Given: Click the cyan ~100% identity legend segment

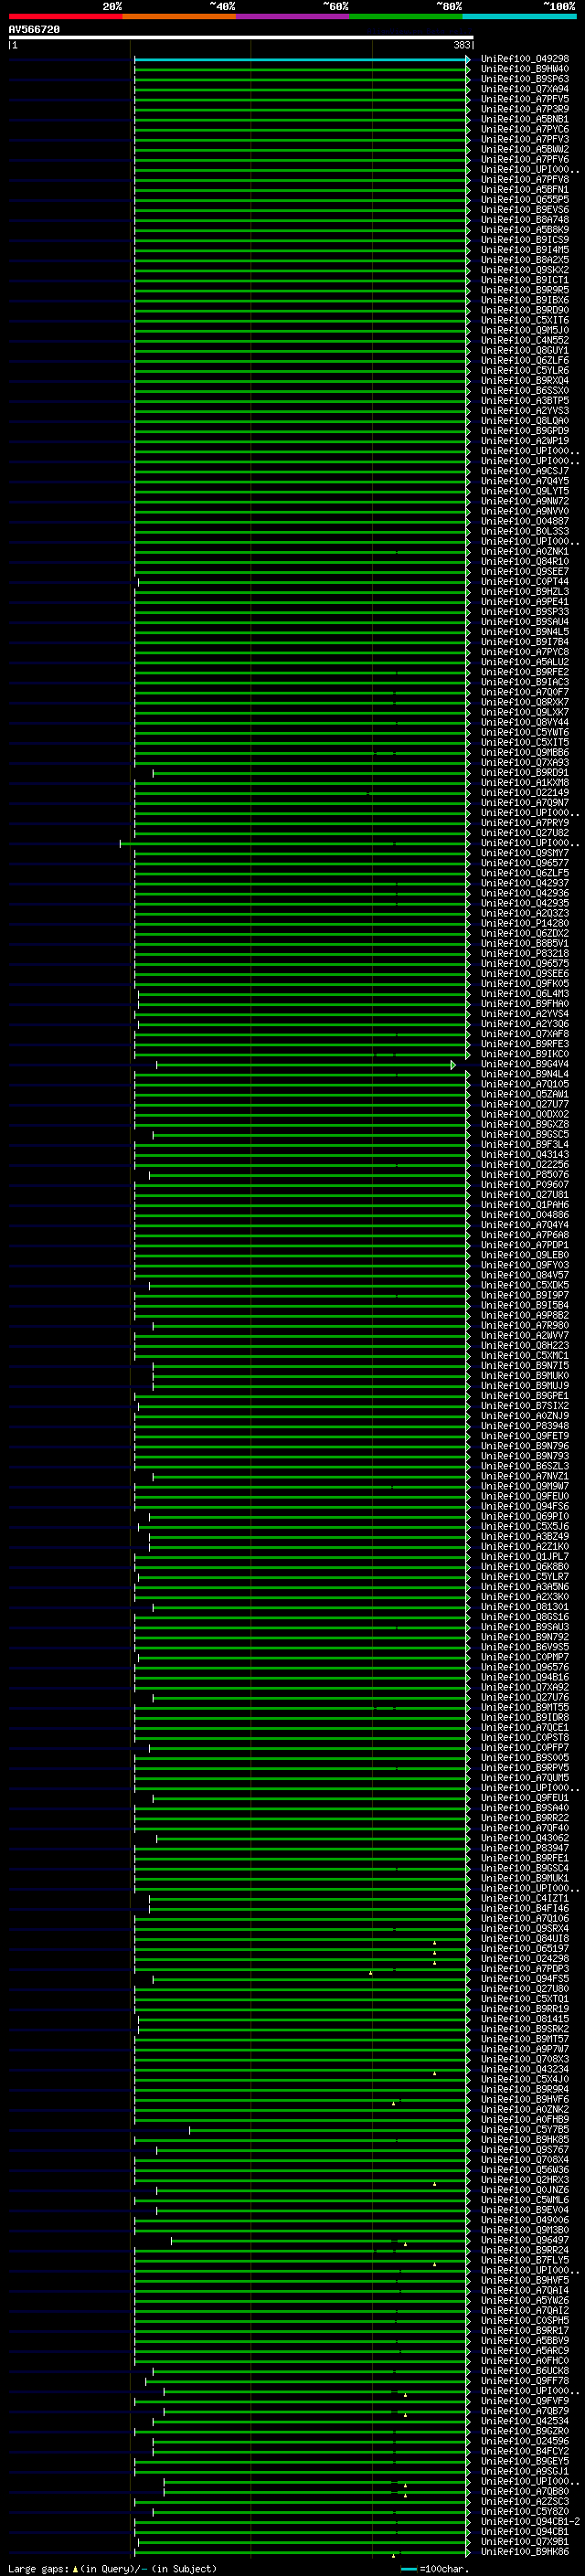Looking at the screenshot, I should (519, 16).
